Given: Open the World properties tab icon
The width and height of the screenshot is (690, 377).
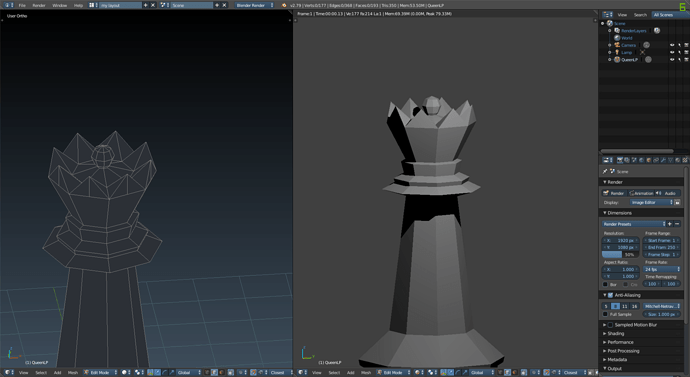Looking at the screenshot, I should click(641, 160).
